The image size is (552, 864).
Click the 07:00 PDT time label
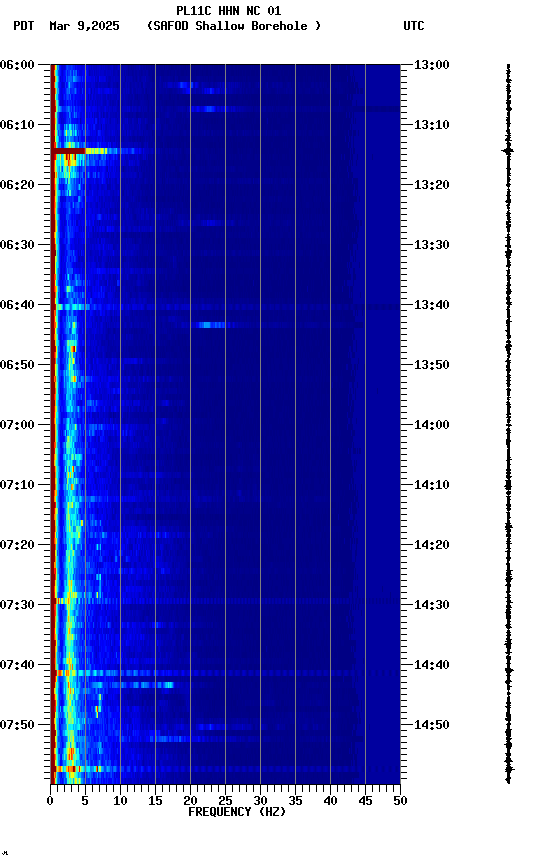[x=17, y=425]
